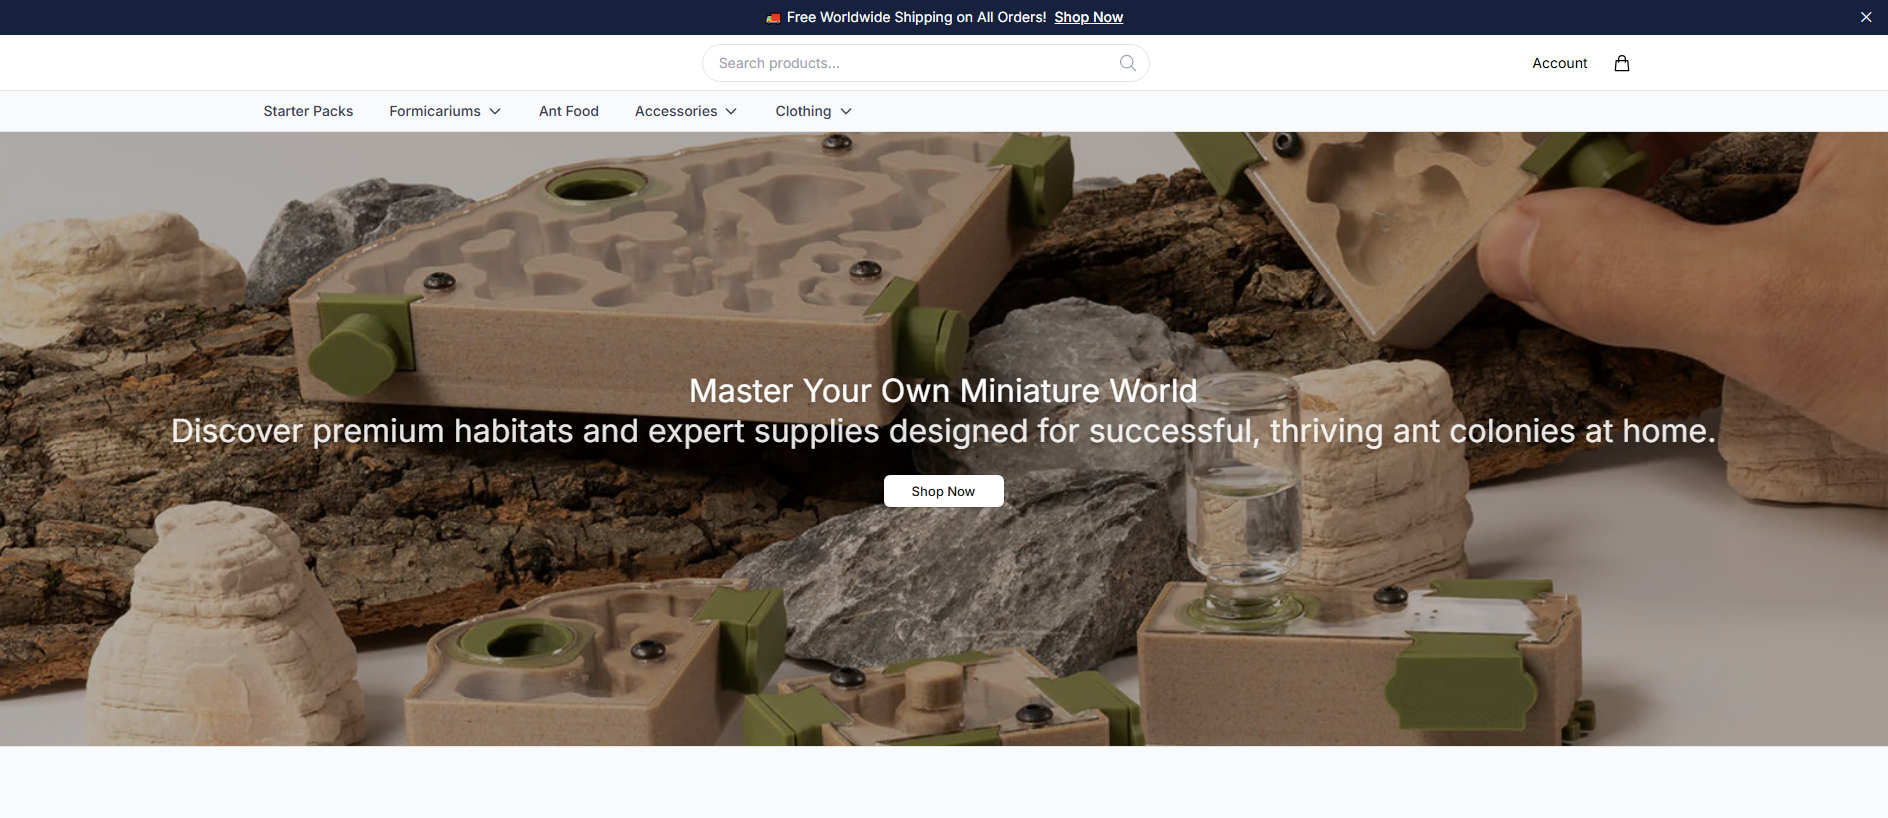Go to the Ant Food category
This screenshot has width=1888, height=818.
[x=569, y=111]
